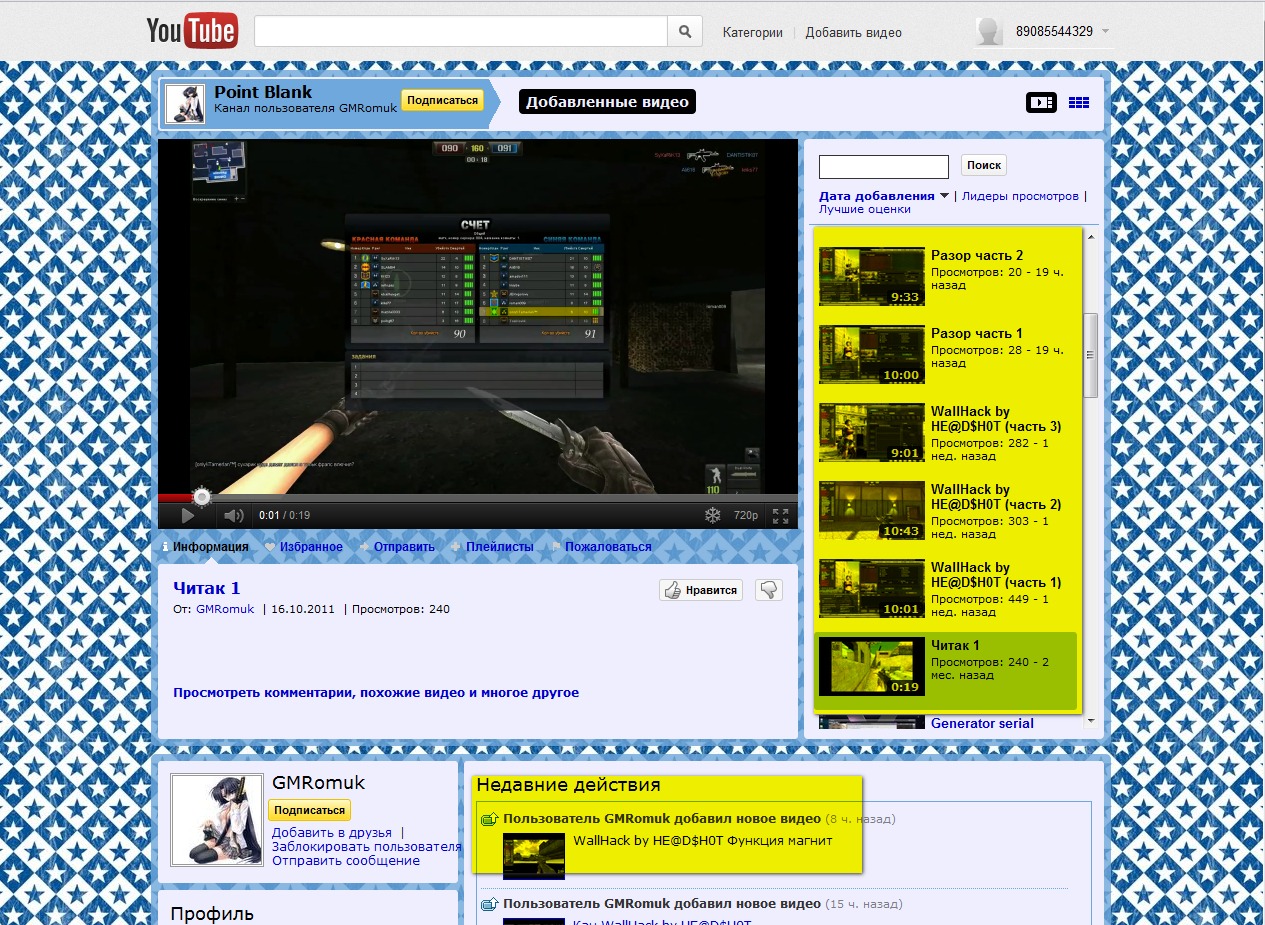1265x925 pixels.
Task: Click the Поиск button in the channel sidebar
Action: 984,165
